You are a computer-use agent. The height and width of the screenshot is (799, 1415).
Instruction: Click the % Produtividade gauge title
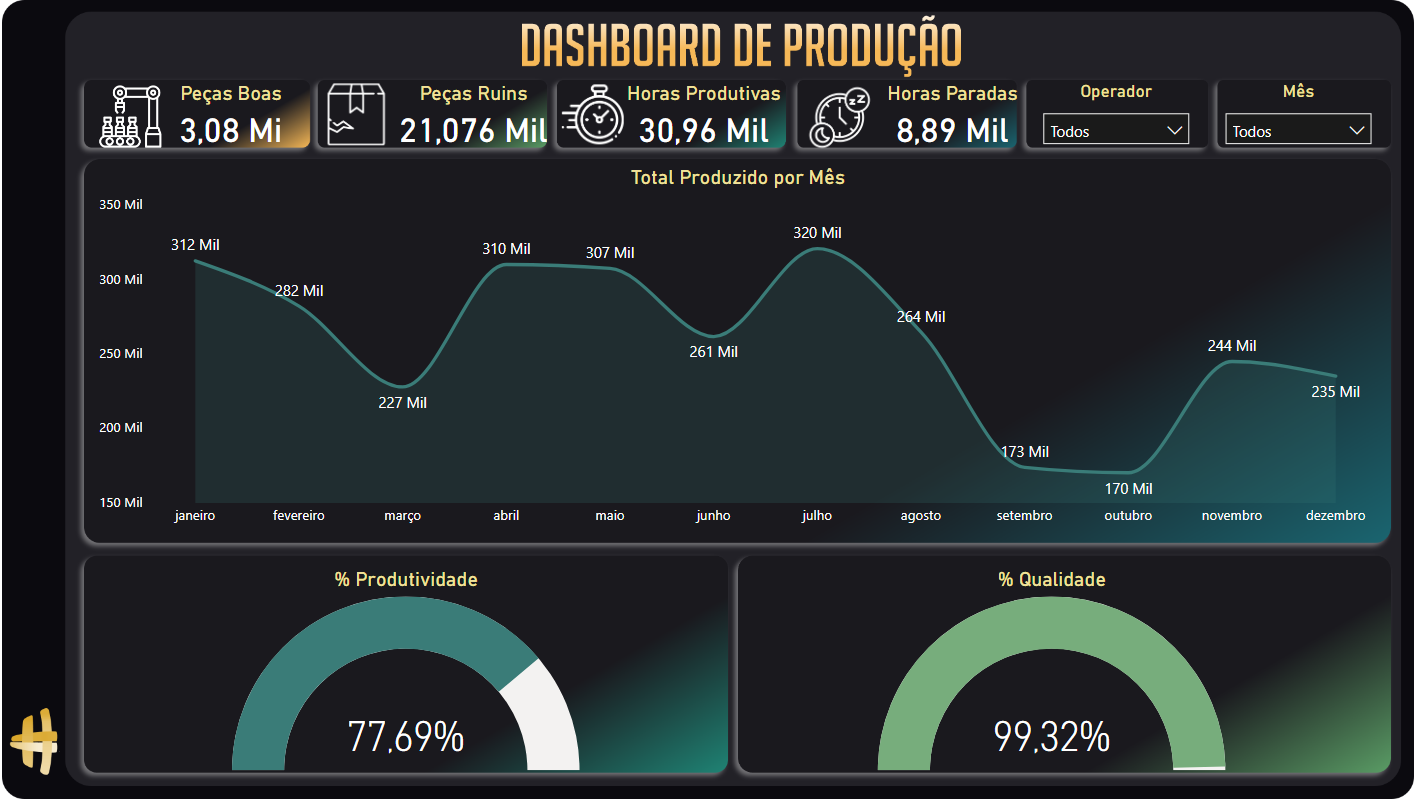pos(406,580)
